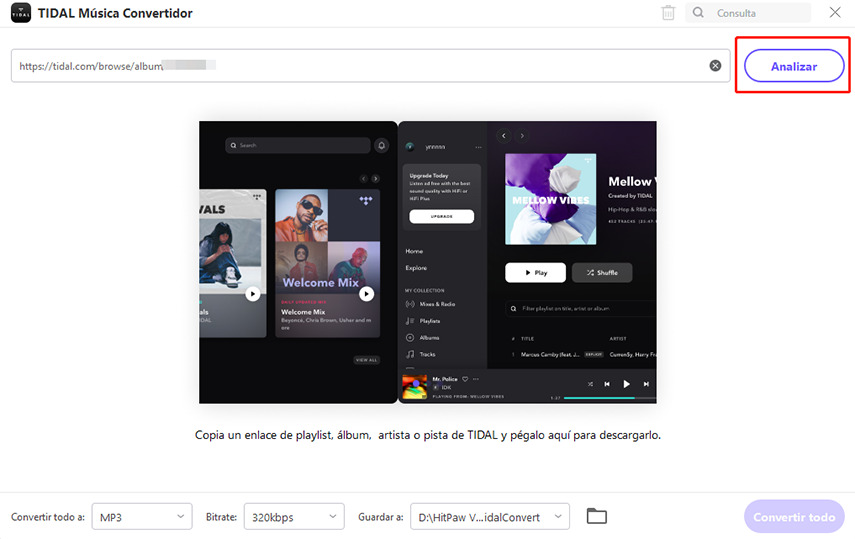
Task: Click Albums in preview sidebar
Action: (423, 338)
